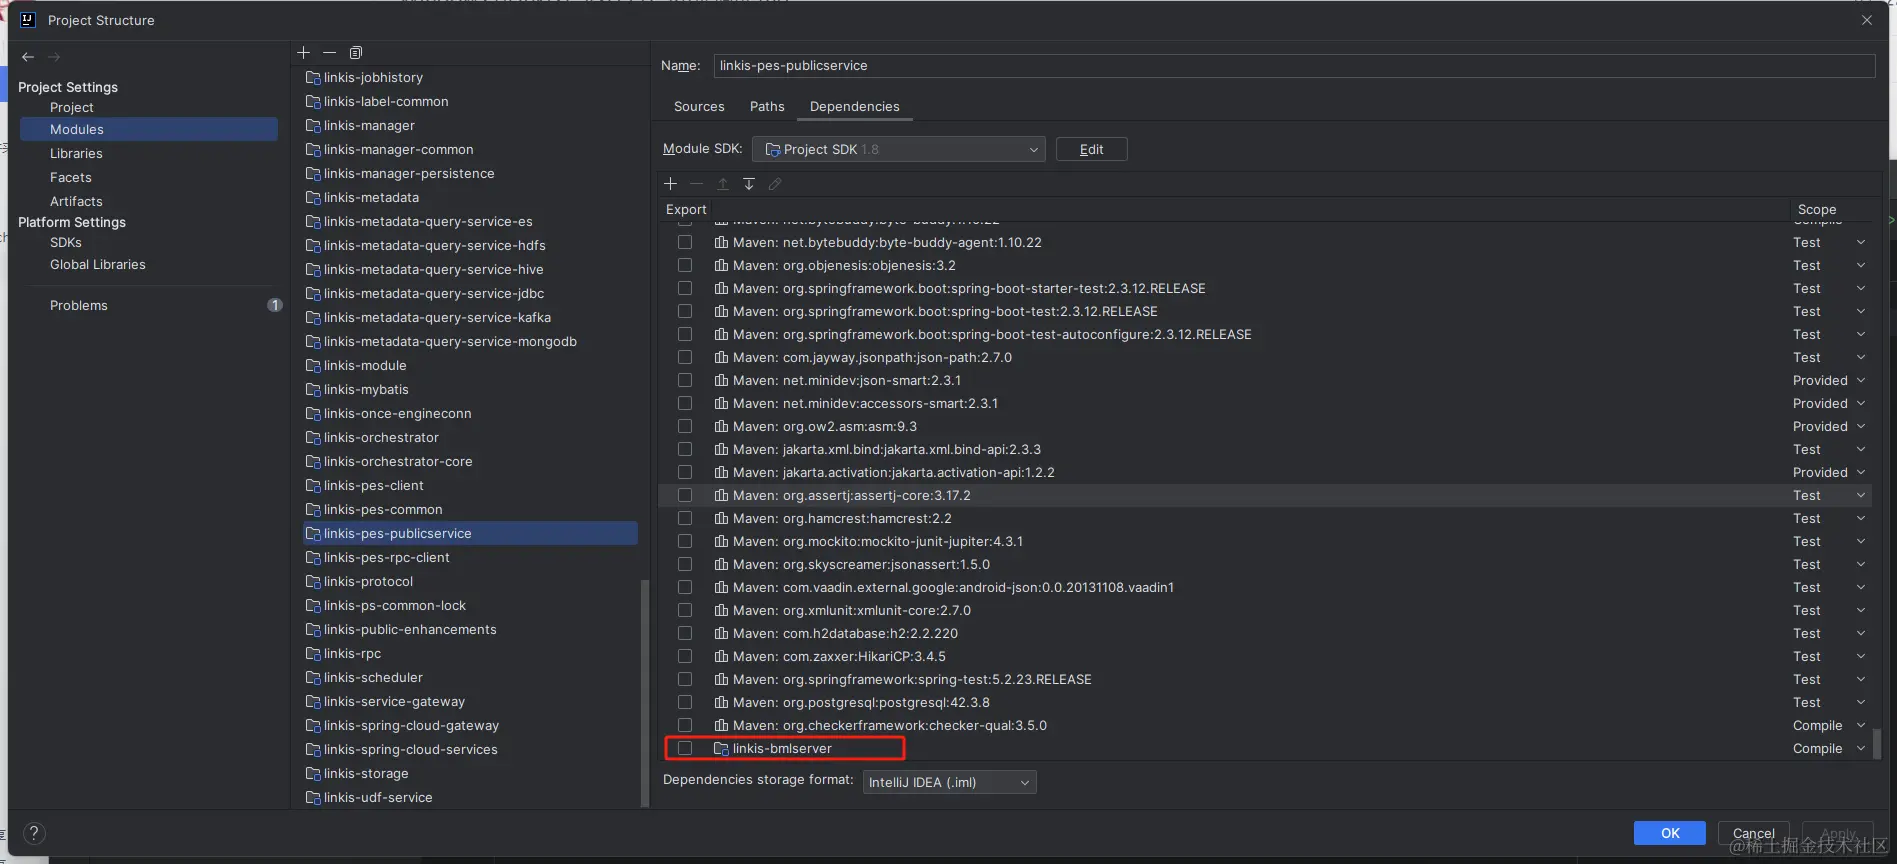Screen dimensions: 1897x864
Task: Click library icon of json-path:2.7.0 dependency
Action: point(721,358)
